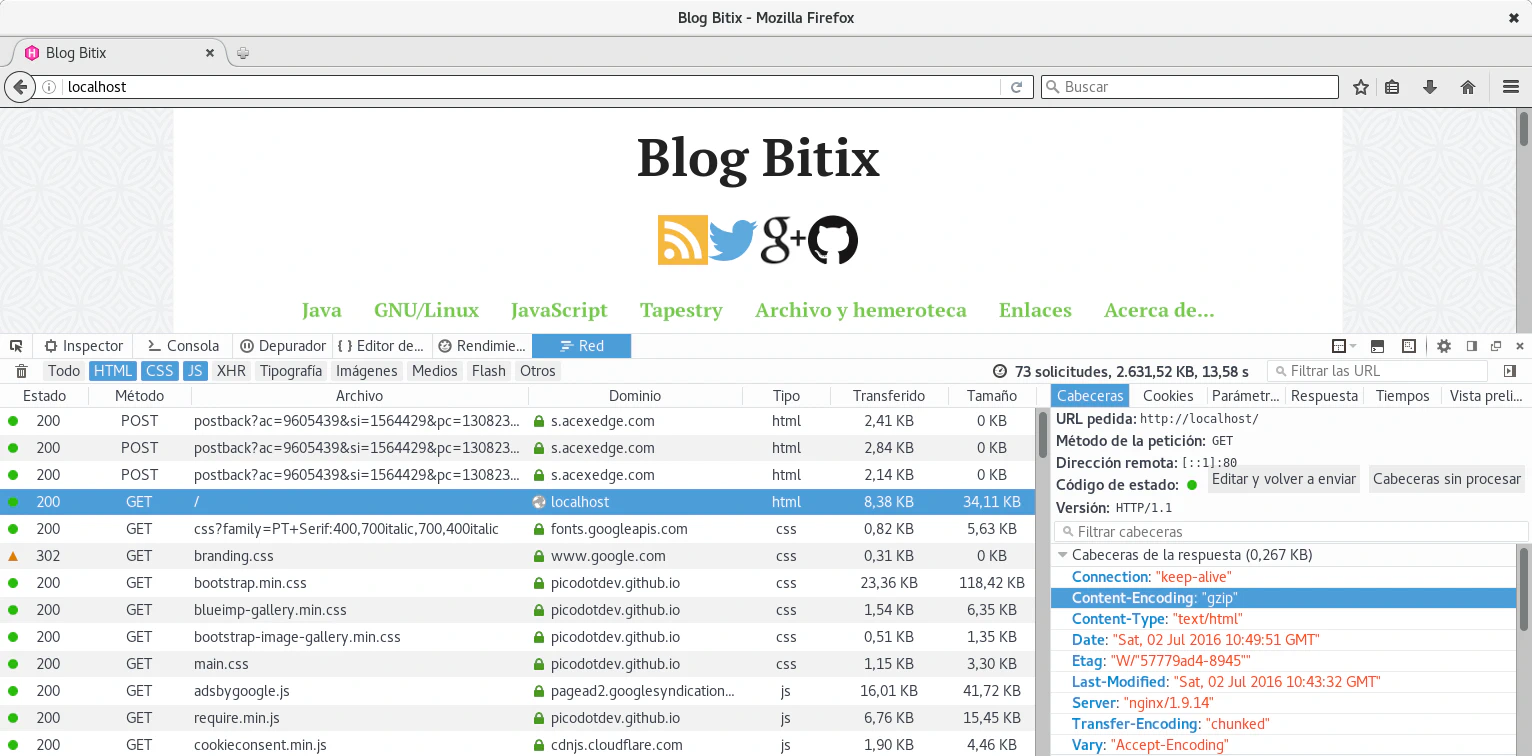Screen dimensions: 1532x756
Task: Disable the CSS request filter
Action: pos(159,371)
